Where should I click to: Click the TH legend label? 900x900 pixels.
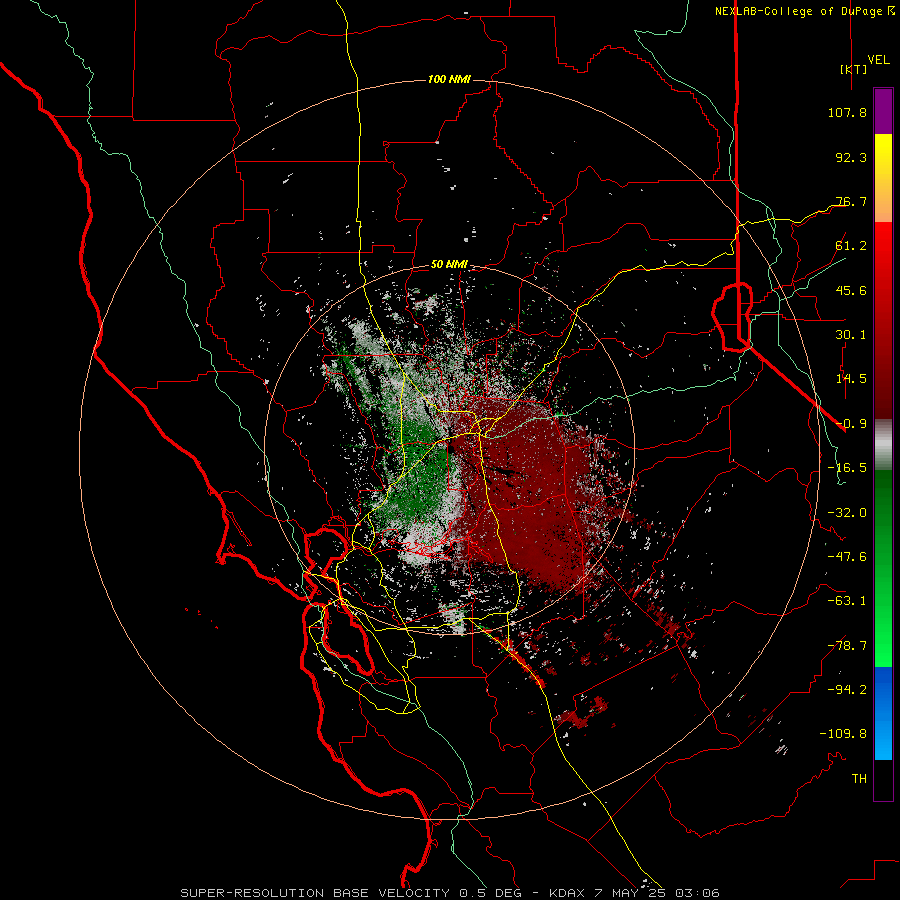[x=859, y=779]
